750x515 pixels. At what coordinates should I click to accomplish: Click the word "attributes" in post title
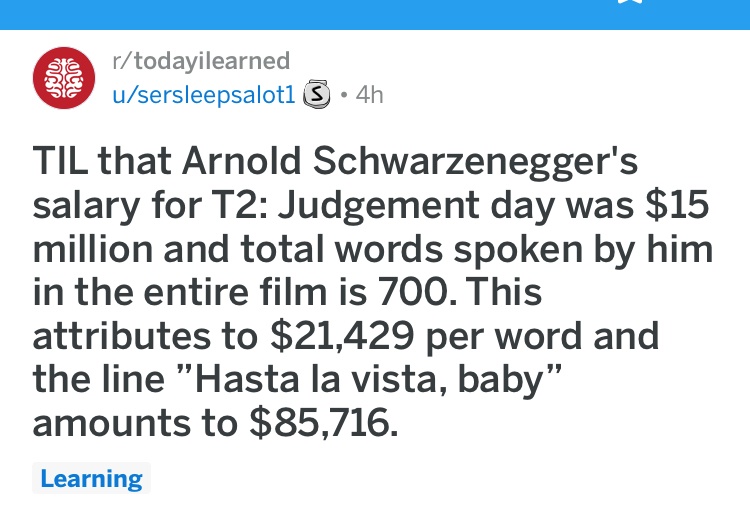tap(121, 336)
